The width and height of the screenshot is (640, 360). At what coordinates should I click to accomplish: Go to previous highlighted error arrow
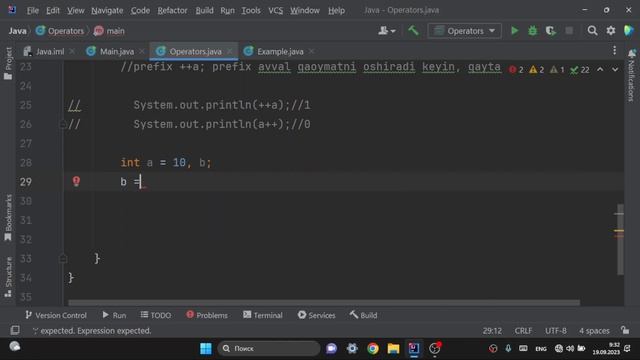coord(600,70)
